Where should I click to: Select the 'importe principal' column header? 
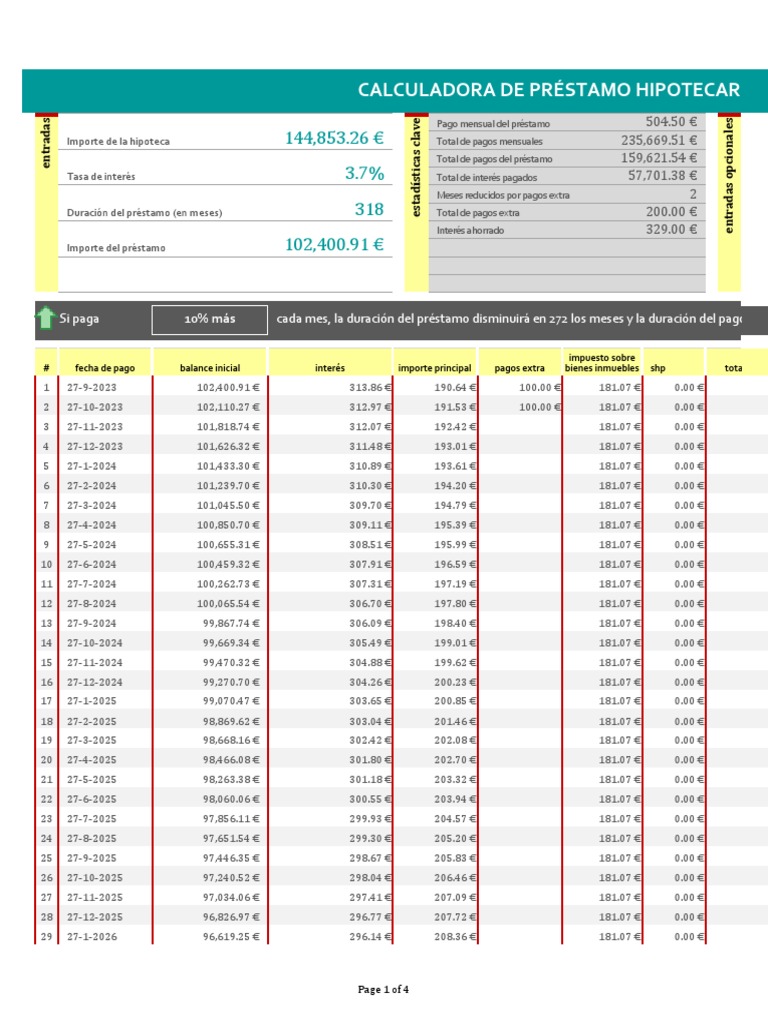click(x=434, y=368)
